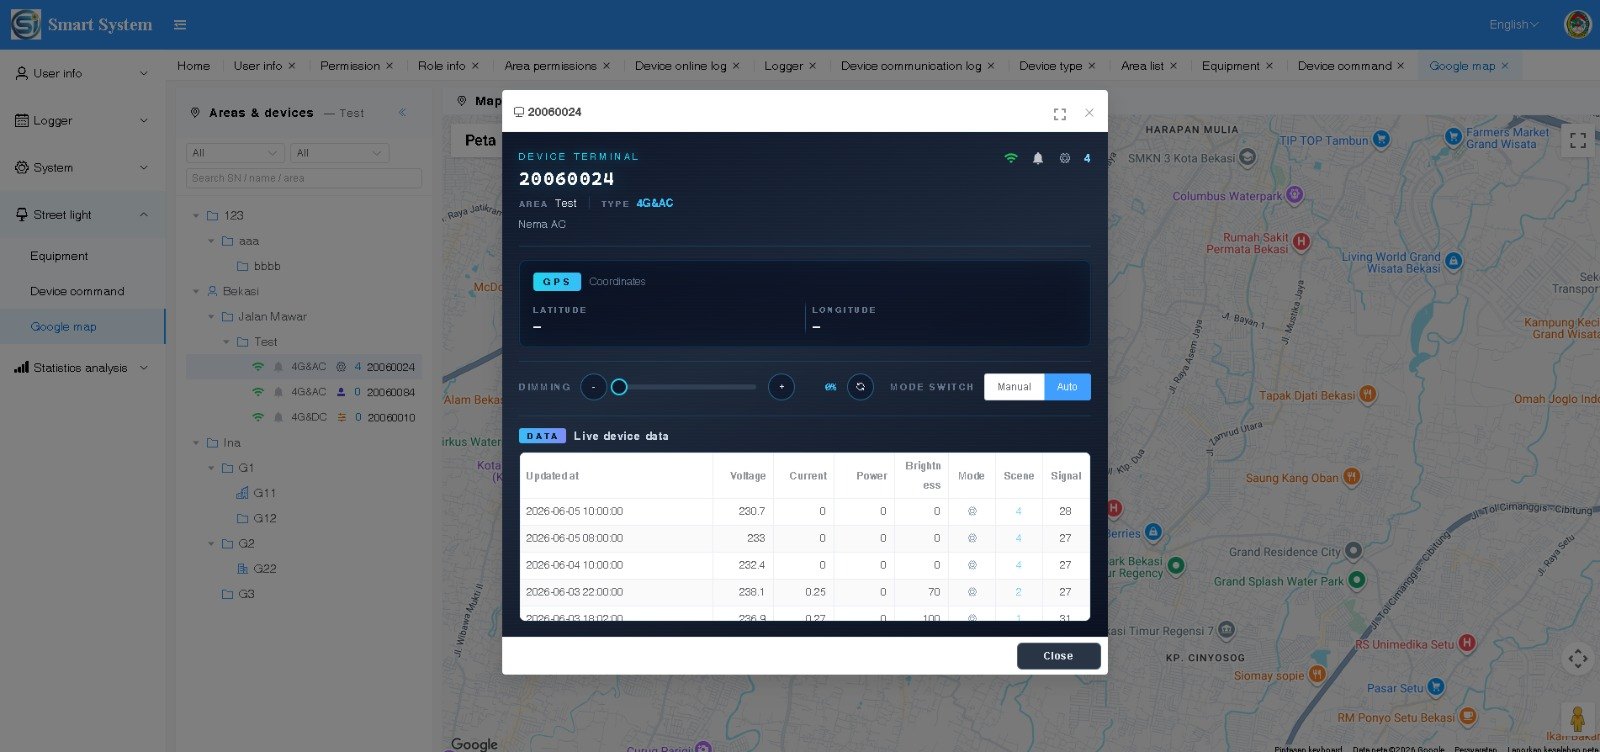The height and width of the screenshot is (752, 1600).
Task: Switch to Device type tab
Action: [1050, 66]
